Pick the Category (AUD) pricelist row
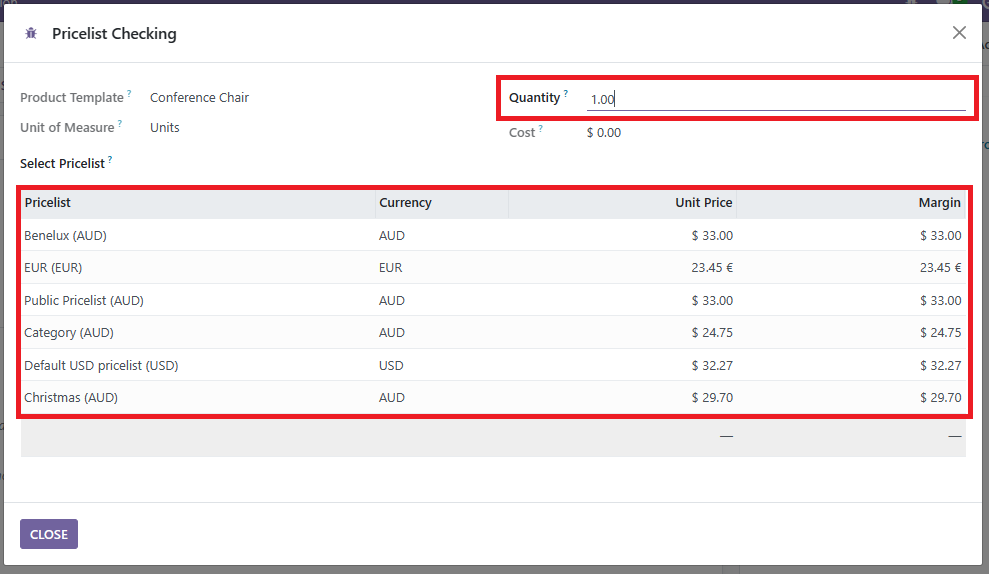989x574 pixels. 68,333
